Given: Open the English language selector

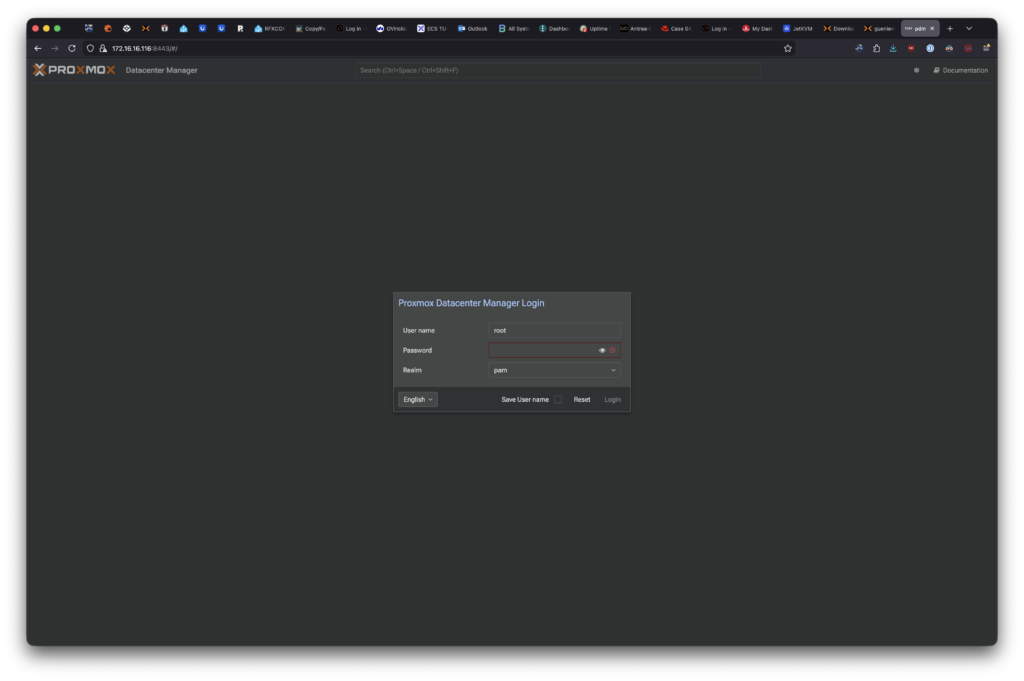Looking at the screenshot, I should coord(418,399).
